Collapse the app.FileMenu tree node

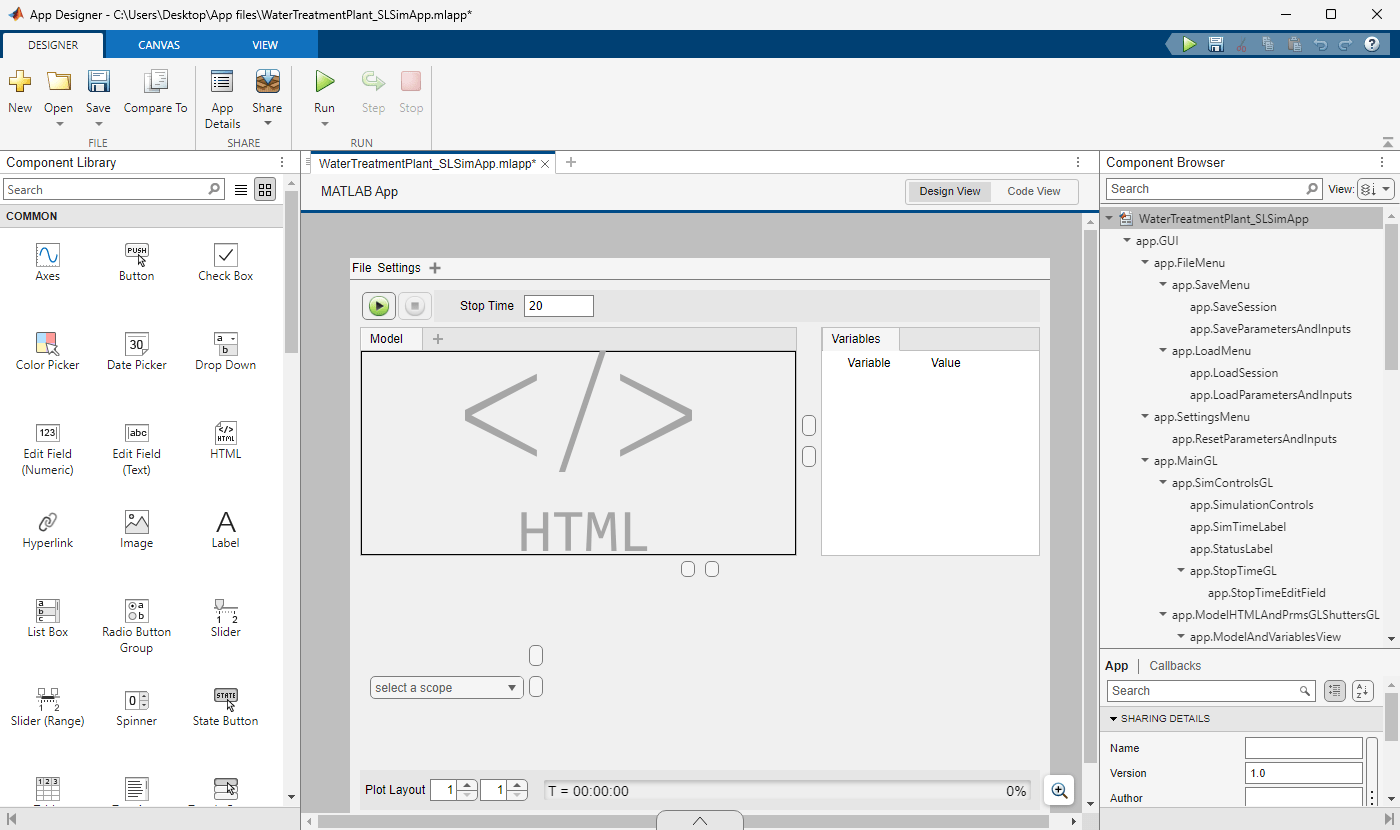1145,263
